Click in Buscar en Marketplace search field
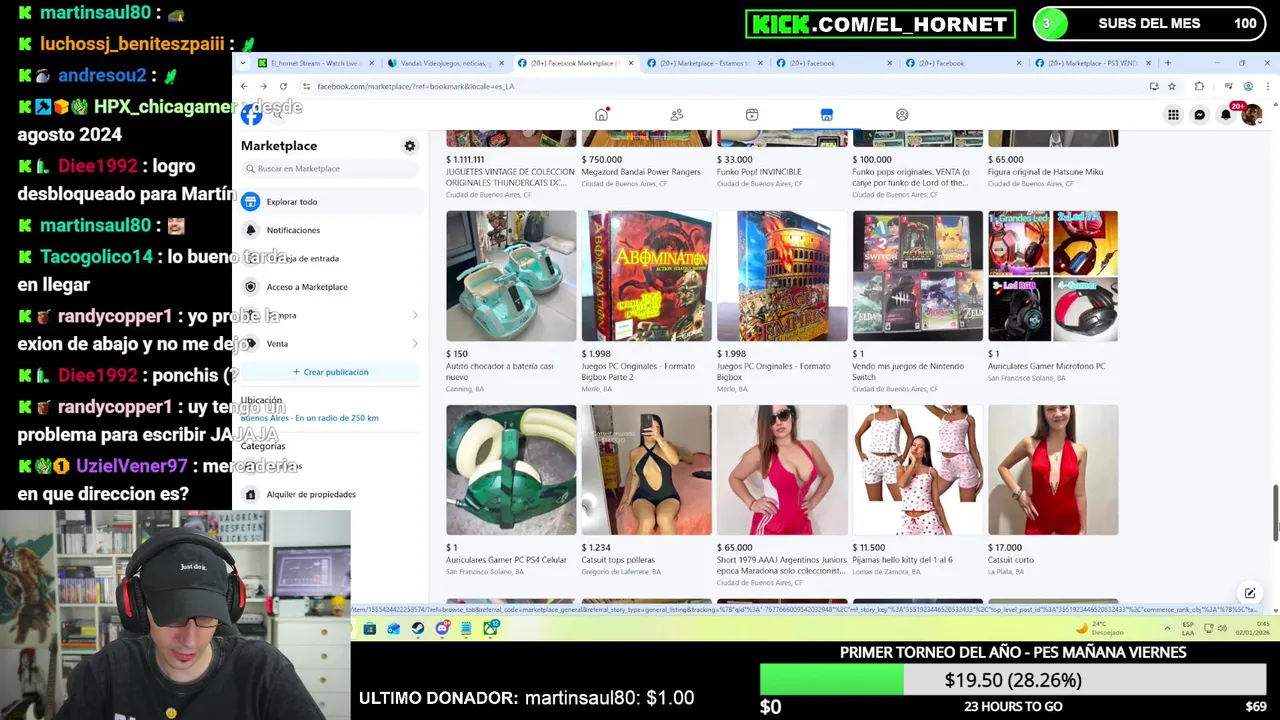 330,169
